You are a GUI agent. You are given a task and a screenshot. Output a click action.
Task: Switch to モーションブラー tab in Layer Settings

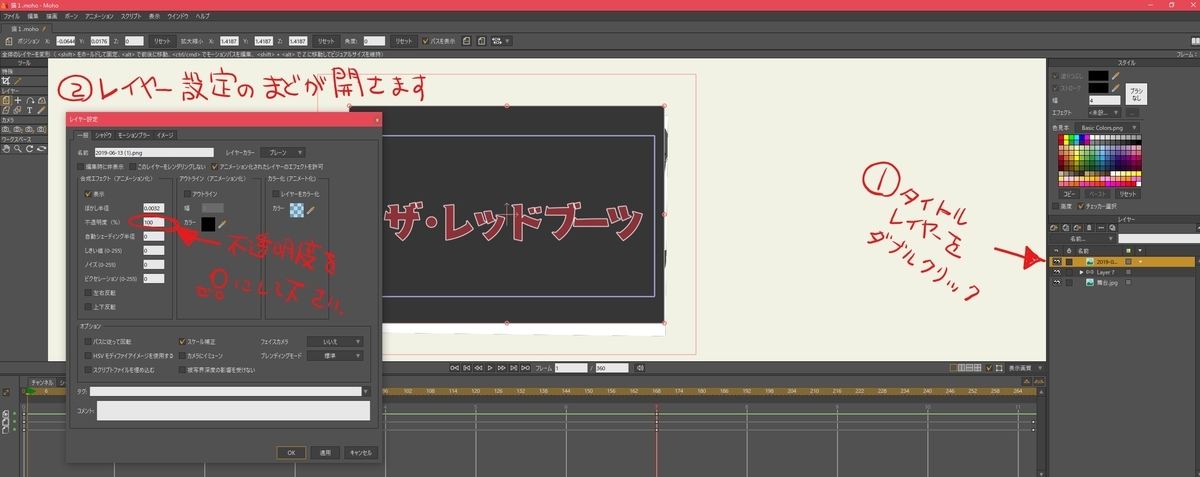click(x=133, y=135)
